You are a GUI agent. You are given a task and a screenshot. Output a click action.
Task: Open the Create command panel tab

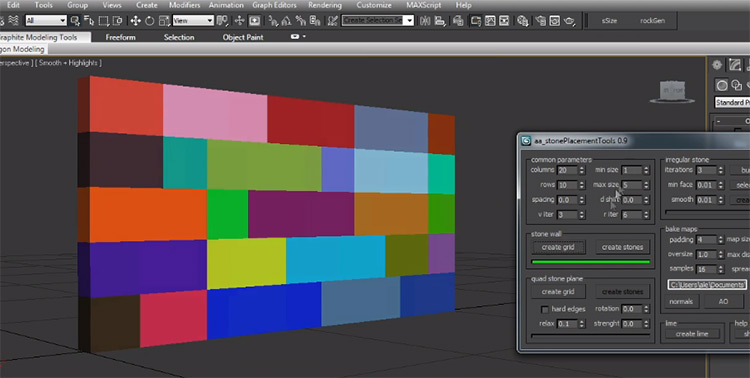click(x=717, y=65)
